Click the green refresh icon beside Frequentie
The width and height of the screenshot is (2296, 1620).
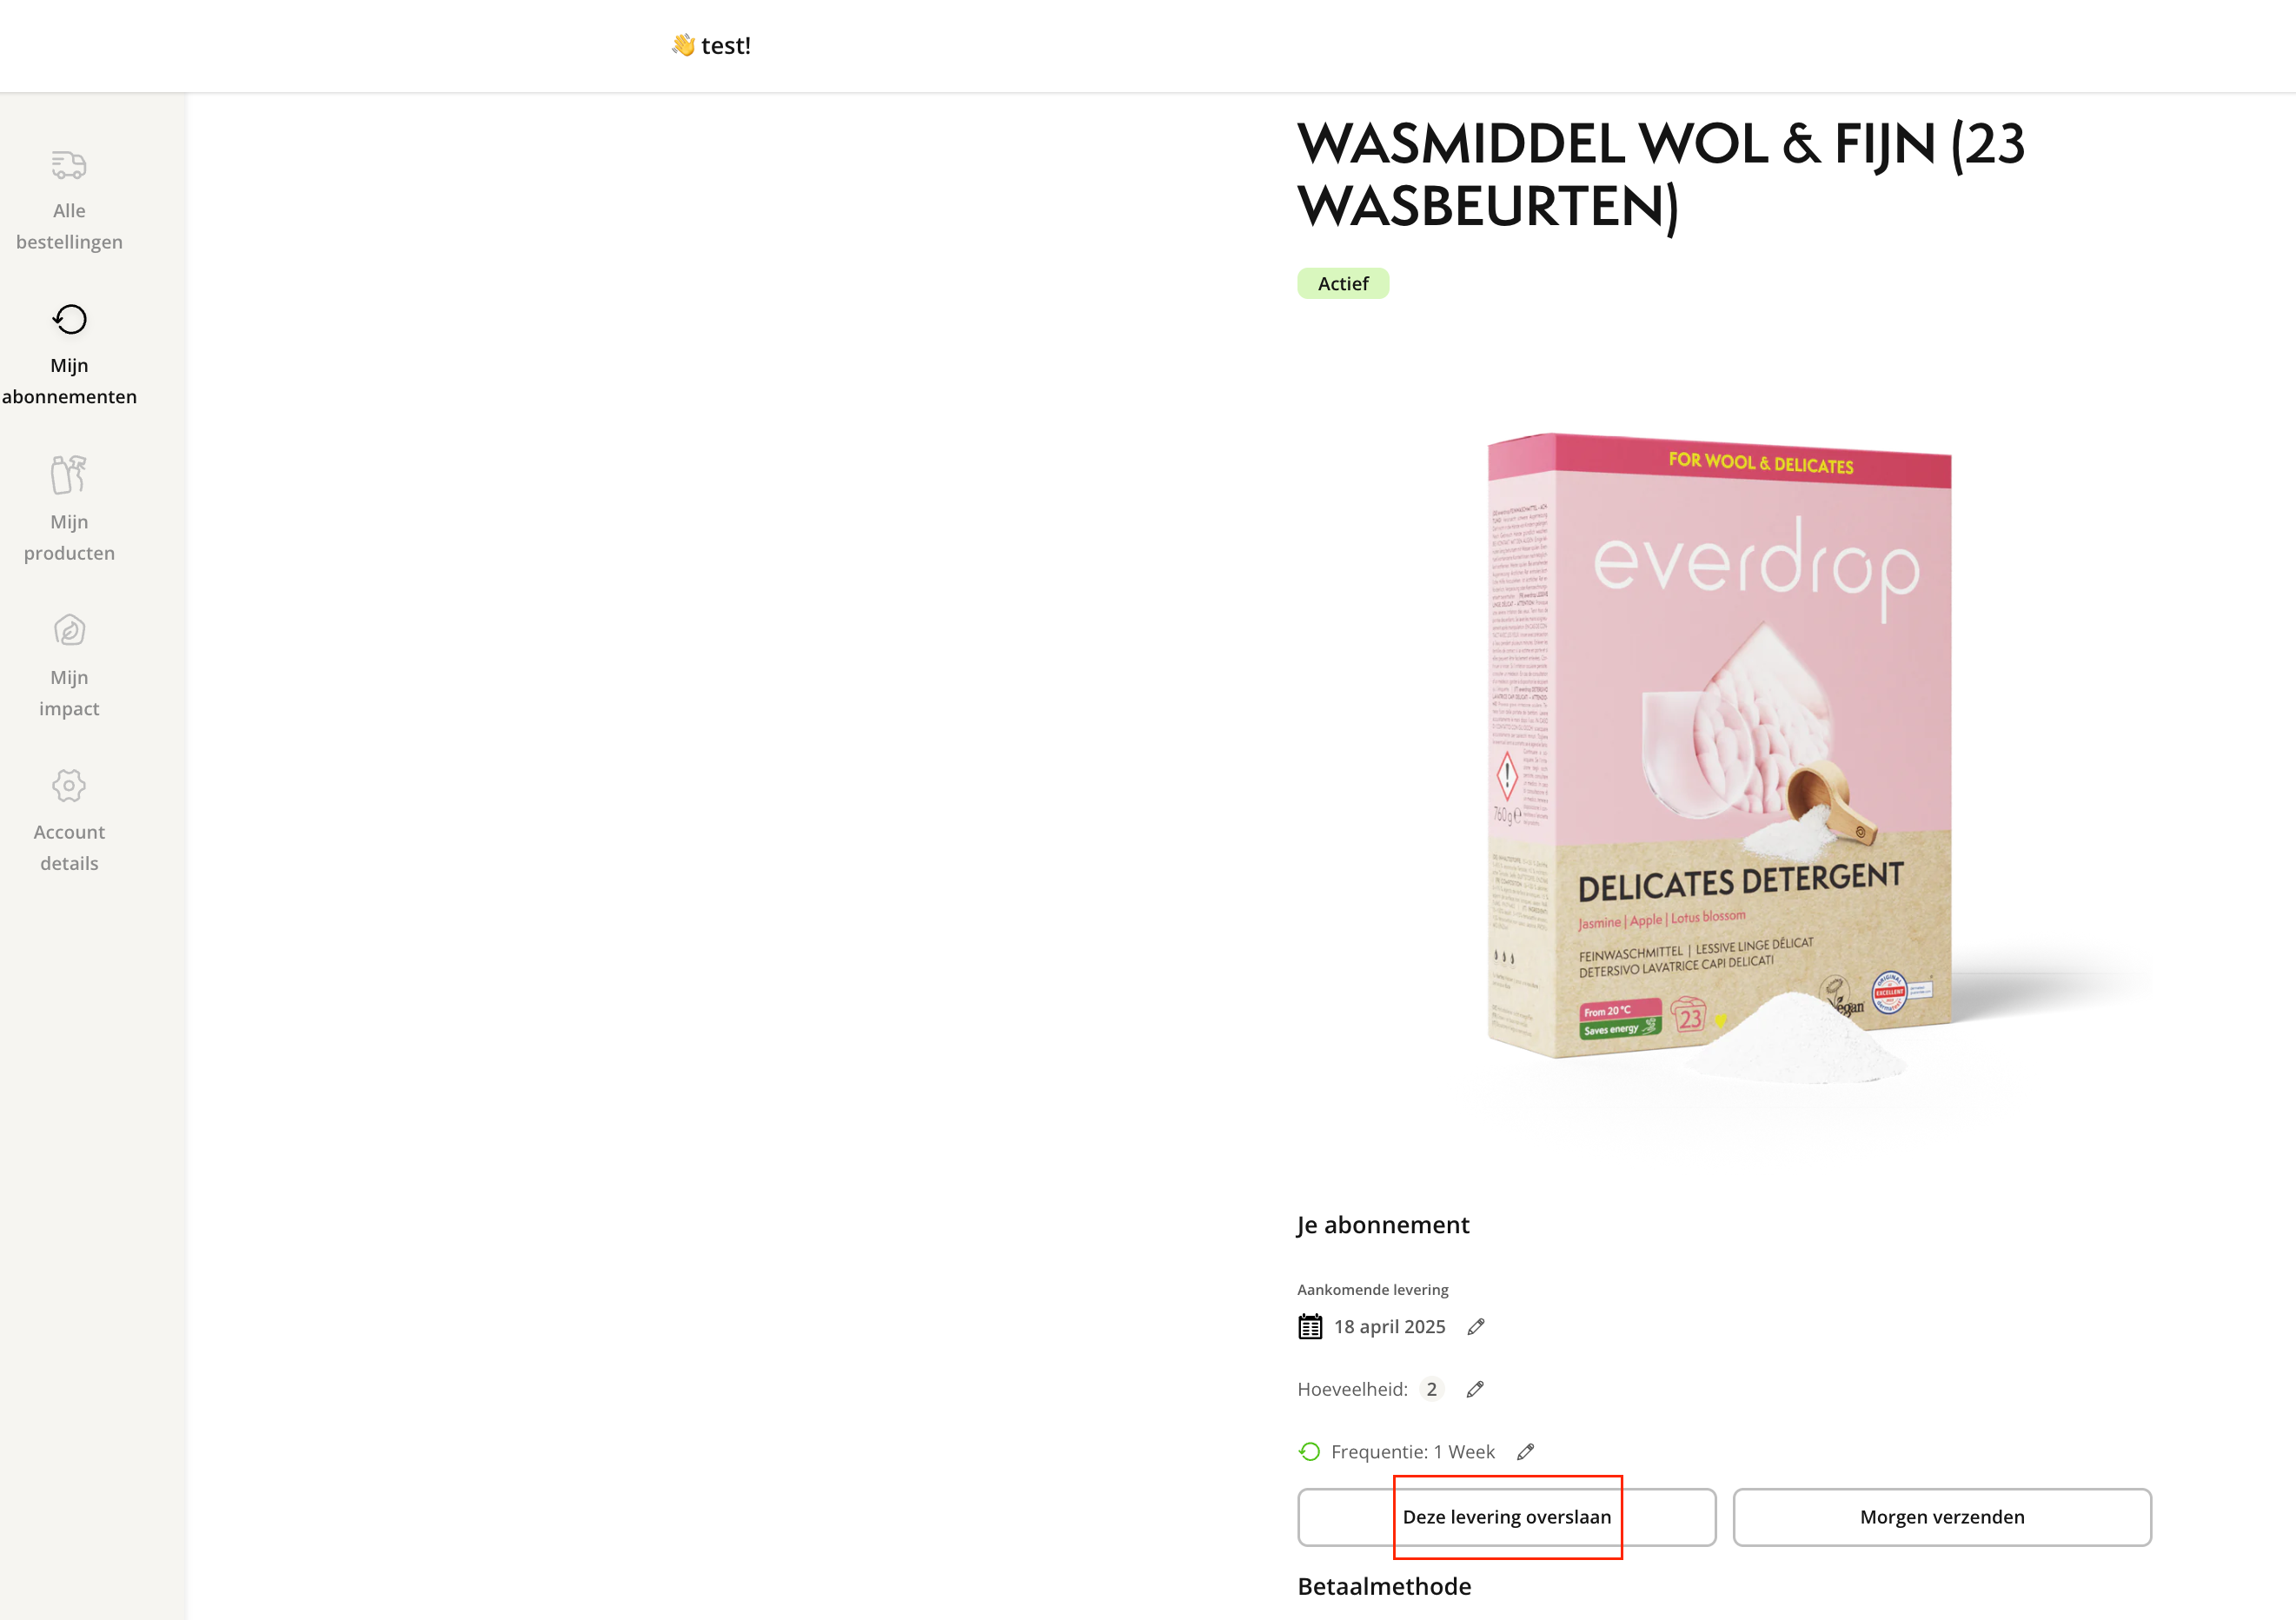[1309, 1452]
